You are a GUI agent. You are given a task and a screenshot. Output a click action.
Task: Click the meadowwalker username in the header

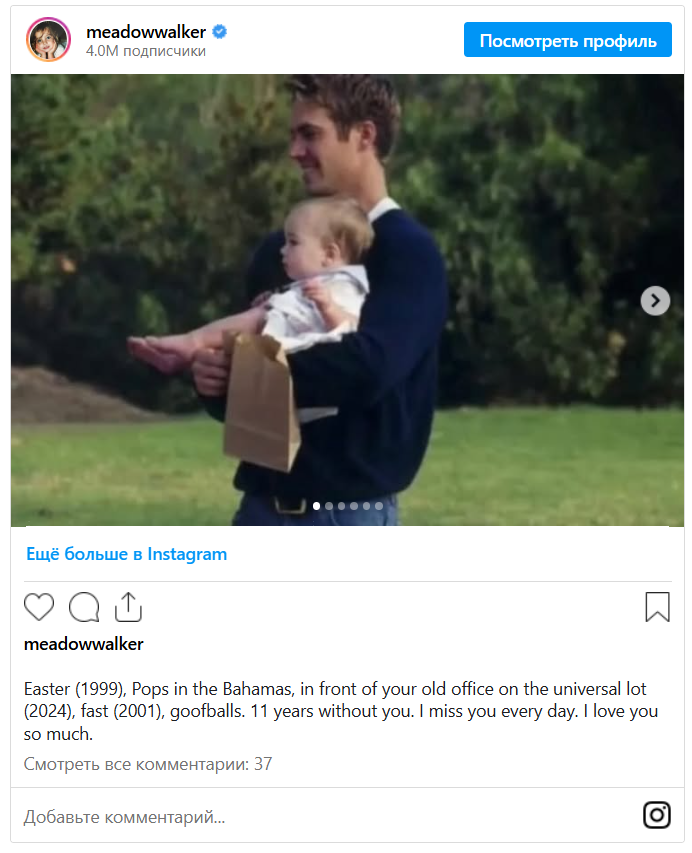tap(146, 32)
